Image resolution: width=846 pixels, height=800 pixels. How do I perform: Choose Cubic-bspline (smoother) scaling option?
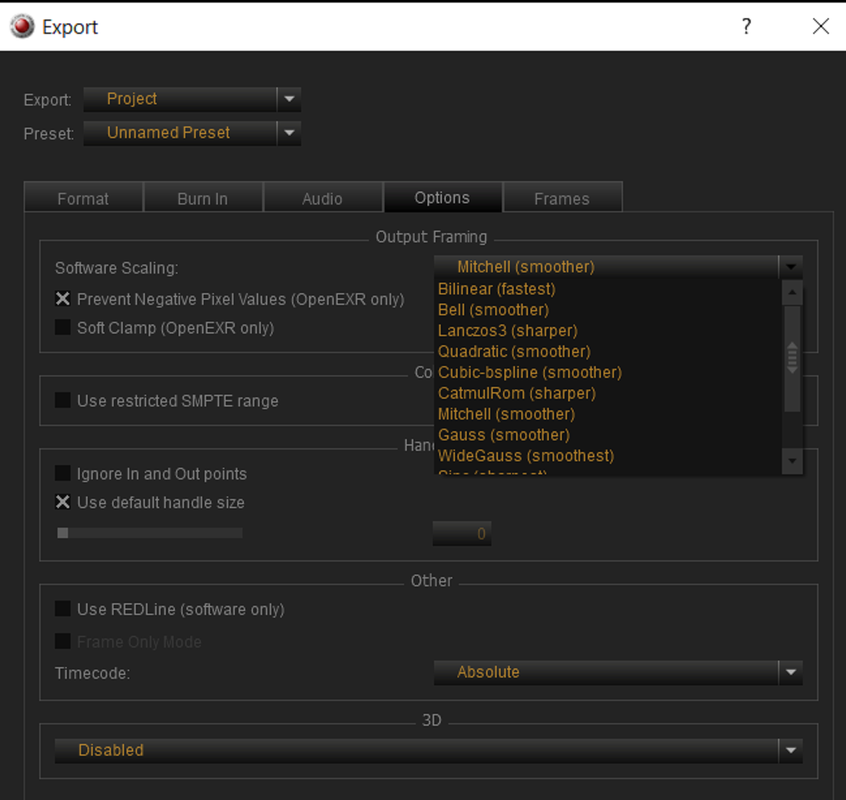pyautogui.click(x=608, y=373)
